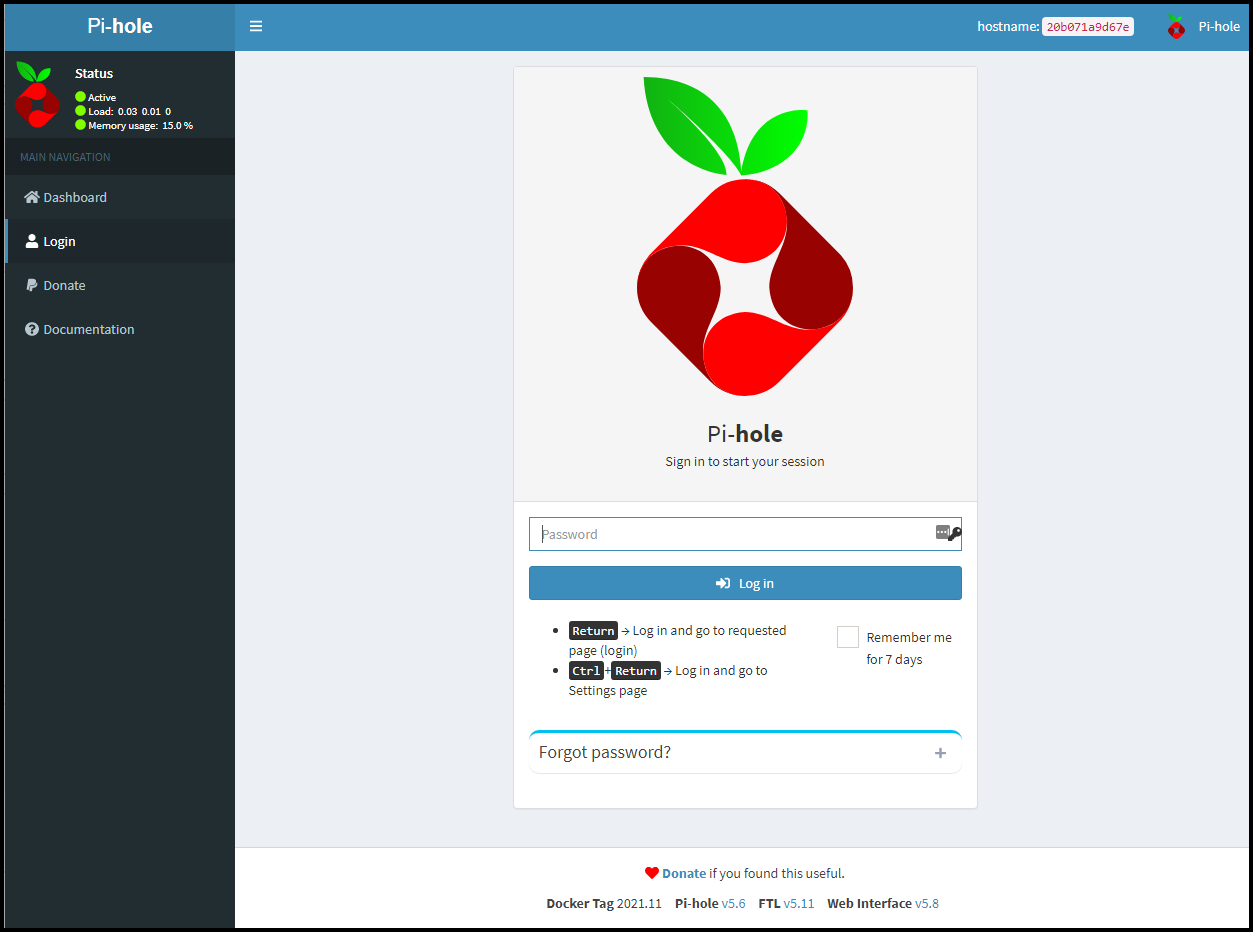Open the Donate link in the footer
Screen dimensions: 1253x932
(683, 873)
